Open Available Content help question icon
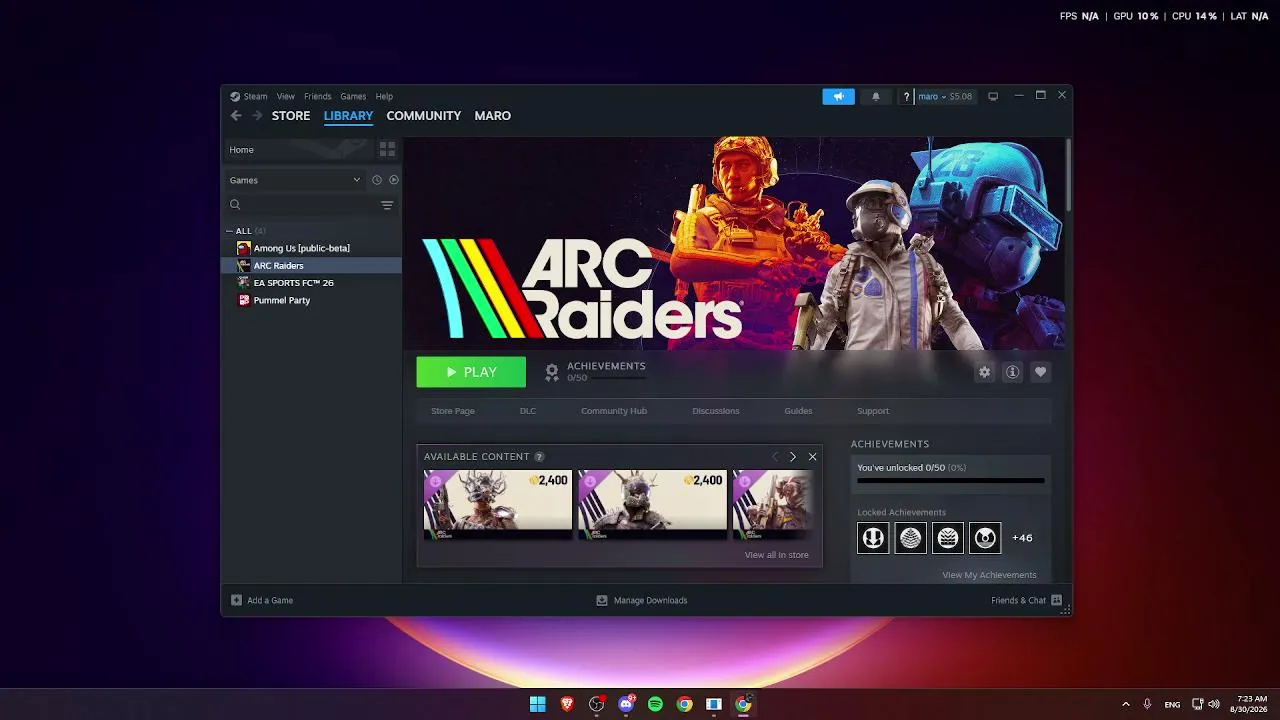1280x720 pixels. click(540, 457)
